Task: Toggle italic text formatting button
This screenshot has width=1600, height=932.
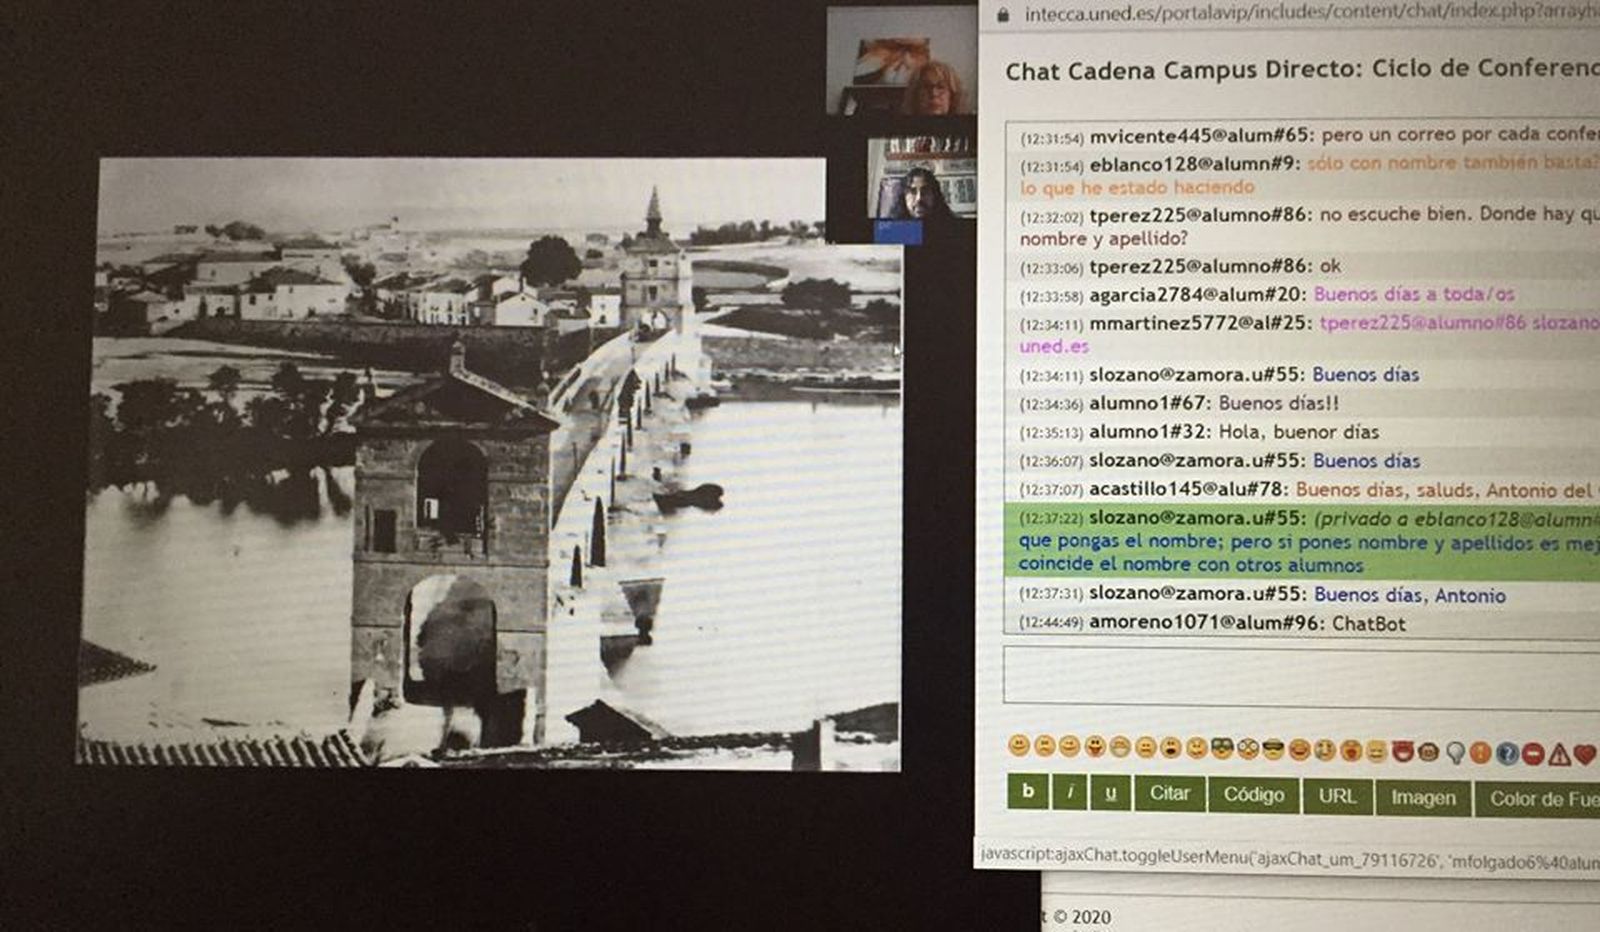Action: [x=1070, y=793]
